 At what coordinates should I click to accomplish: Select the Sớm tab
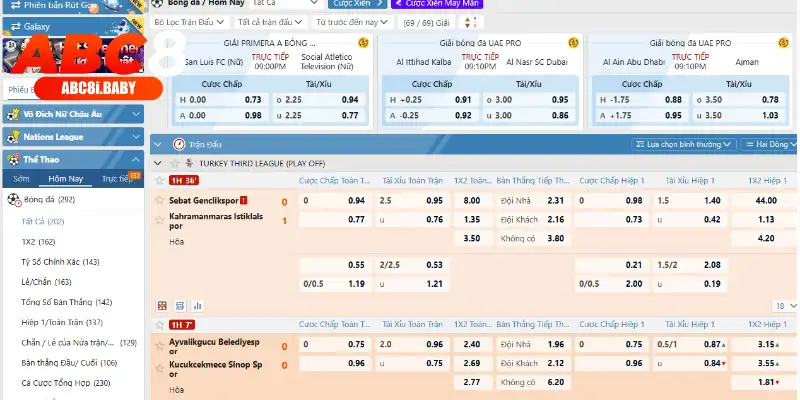click(23, 179)
